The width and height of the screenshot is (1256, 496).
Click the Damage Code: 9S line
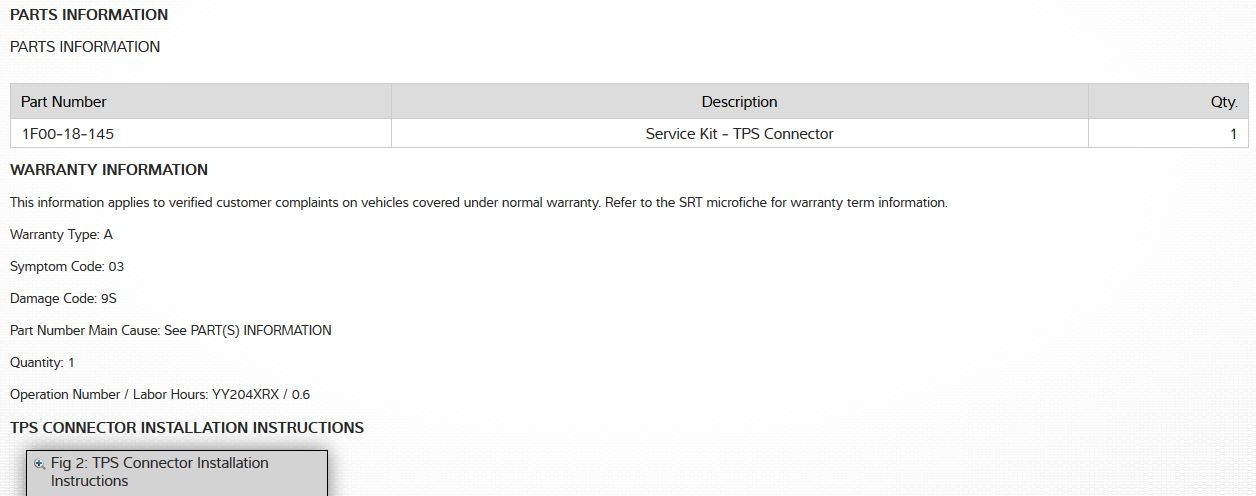(64, 299)
